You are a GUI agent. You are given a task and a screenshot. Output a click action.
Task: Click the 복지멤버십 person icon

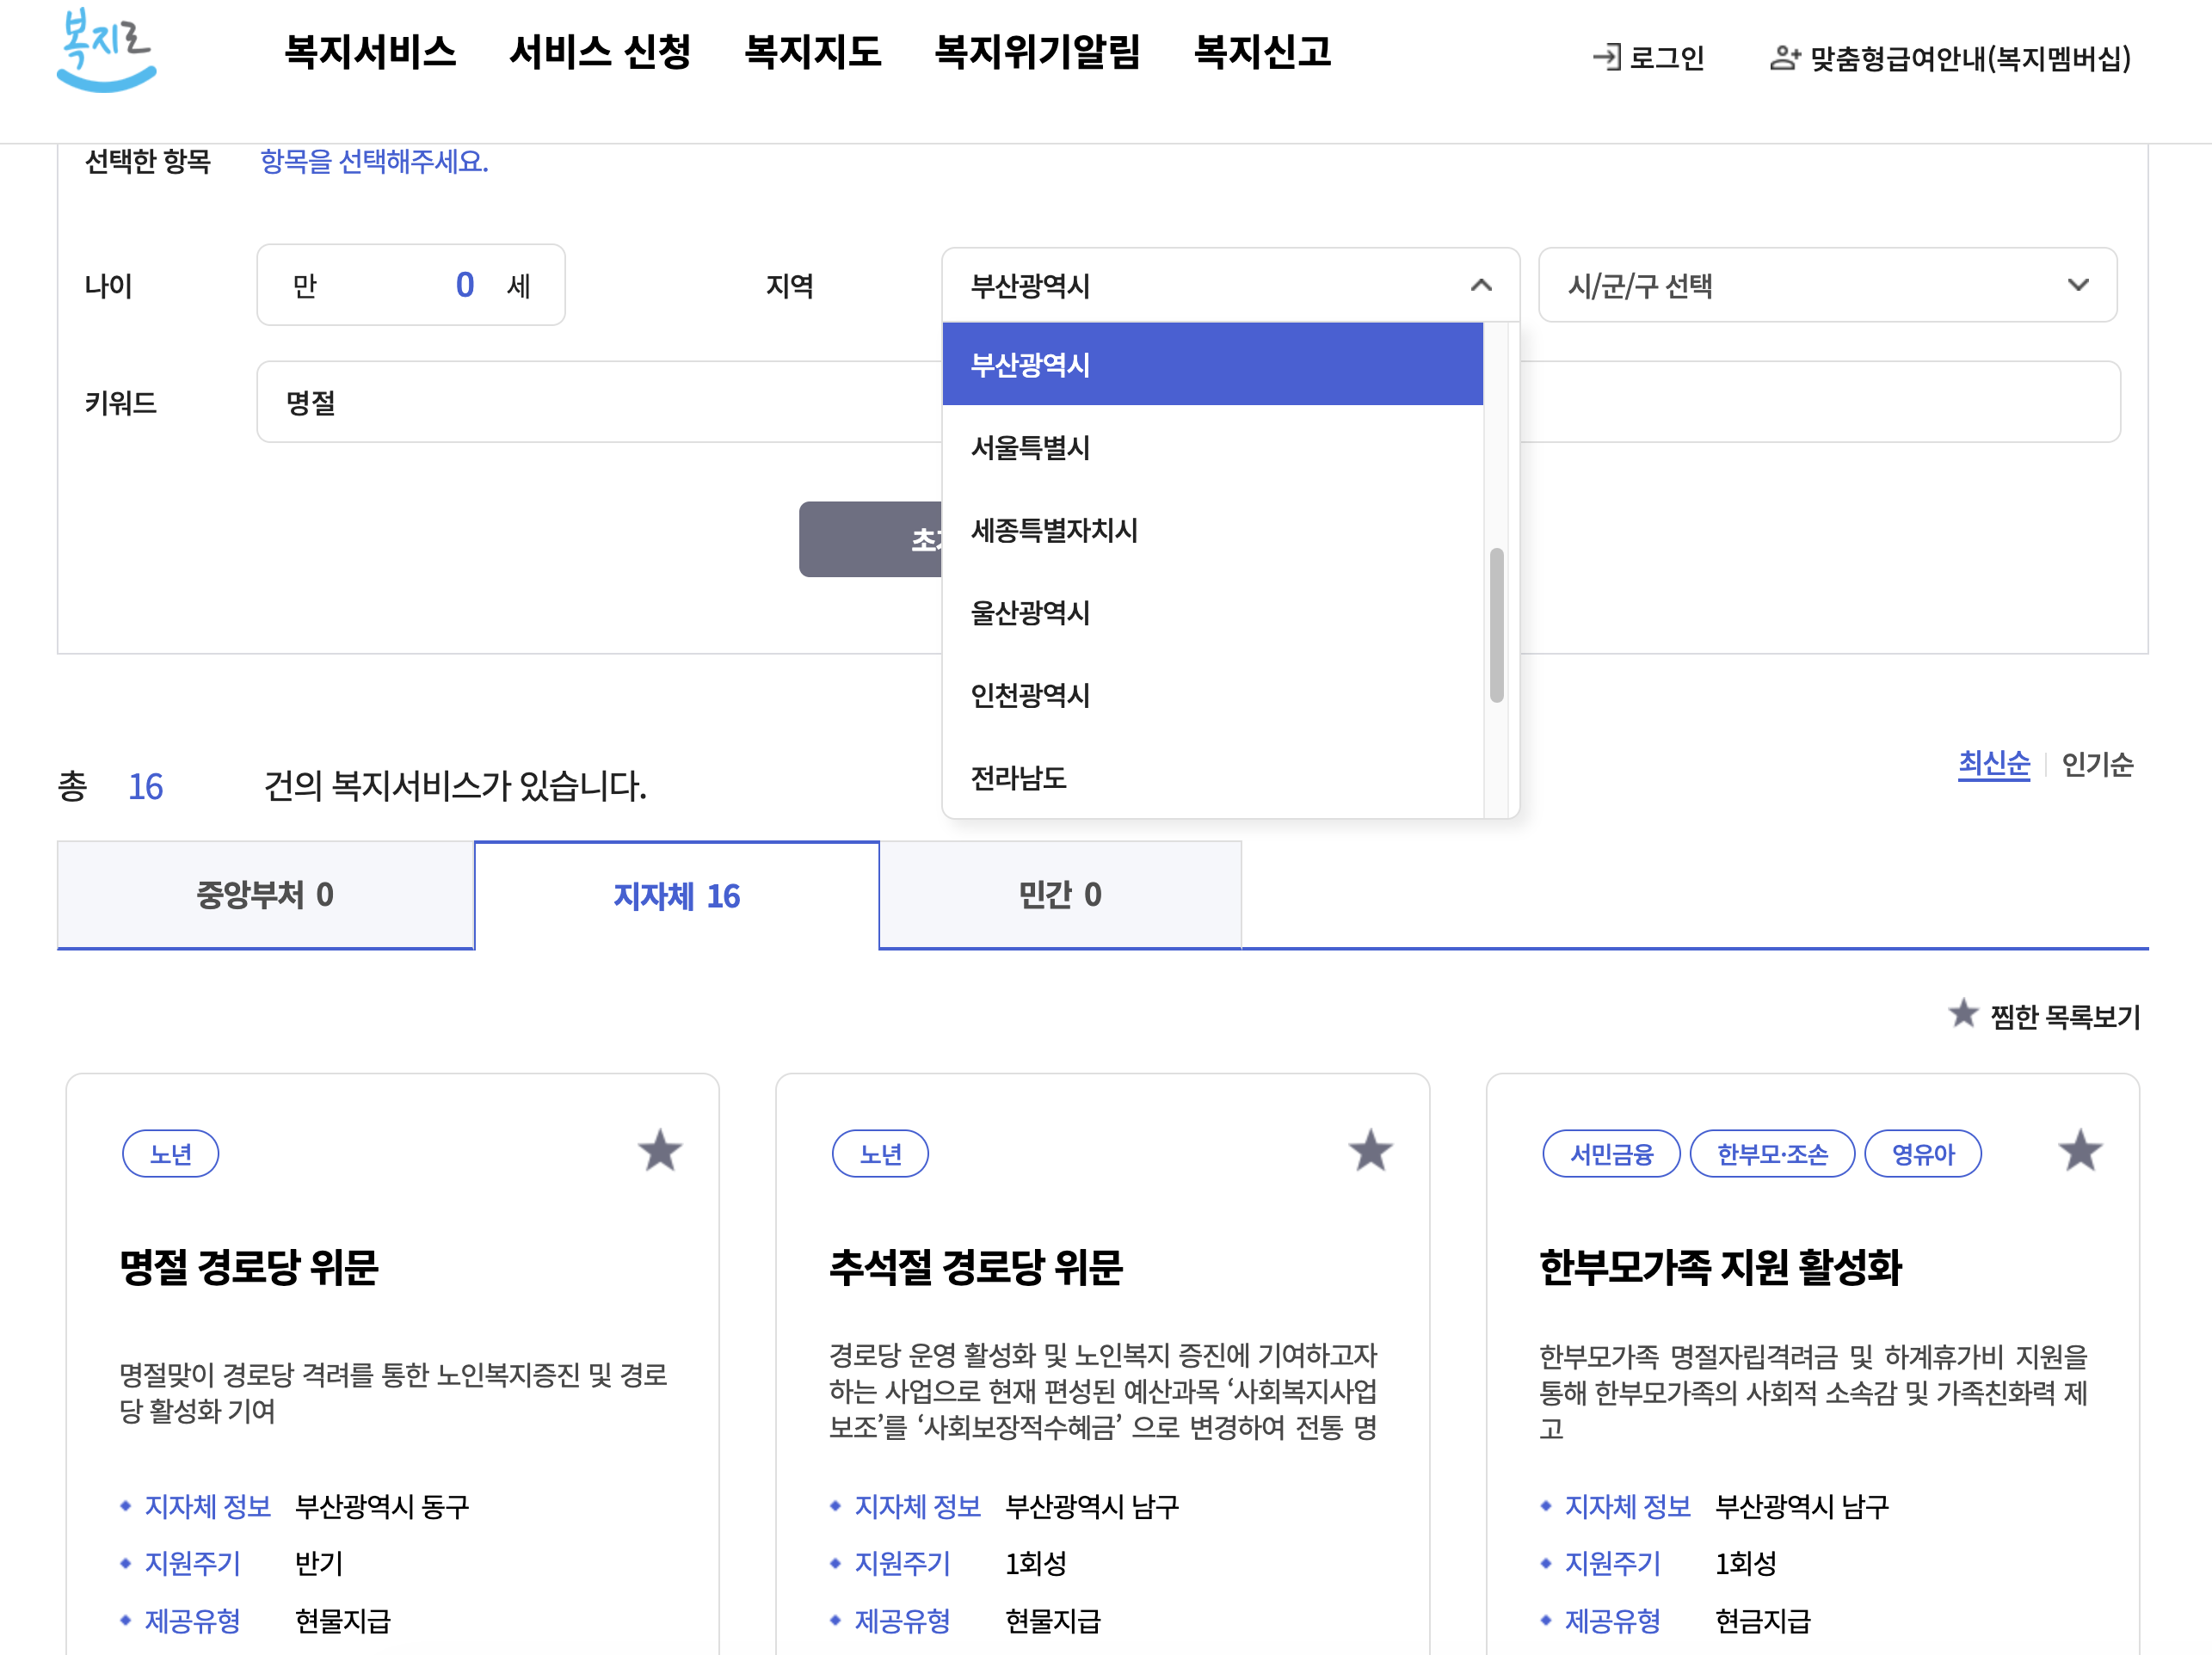click(x=1784, y=58)
